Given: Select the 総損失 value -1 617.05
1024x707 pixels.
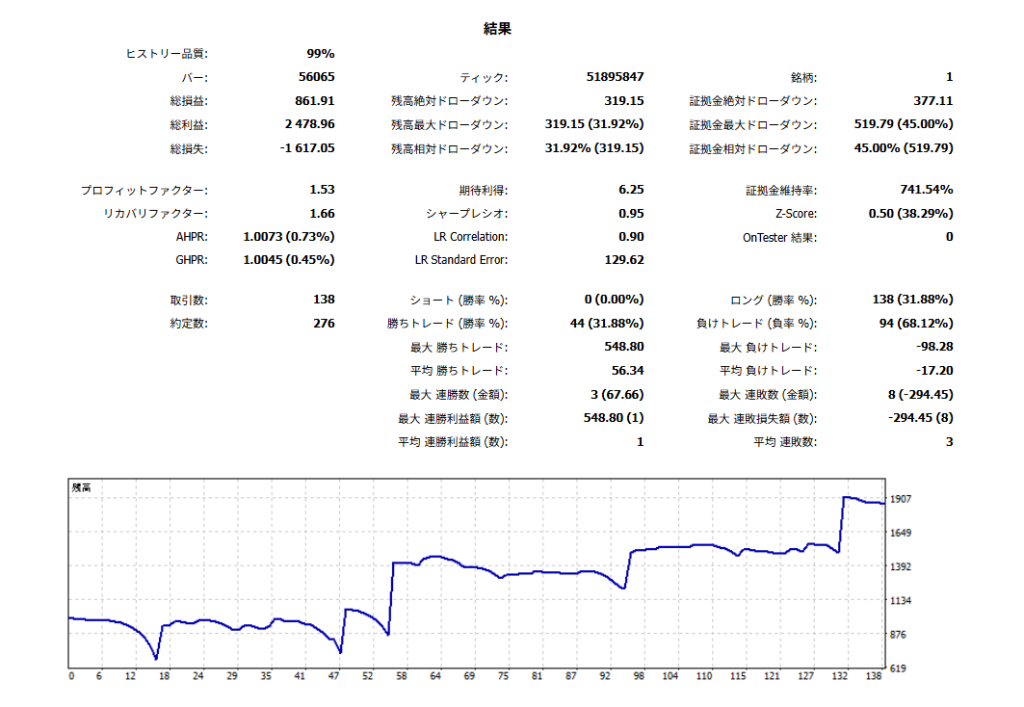Looking at the screenshot, I should click(306, 148).
